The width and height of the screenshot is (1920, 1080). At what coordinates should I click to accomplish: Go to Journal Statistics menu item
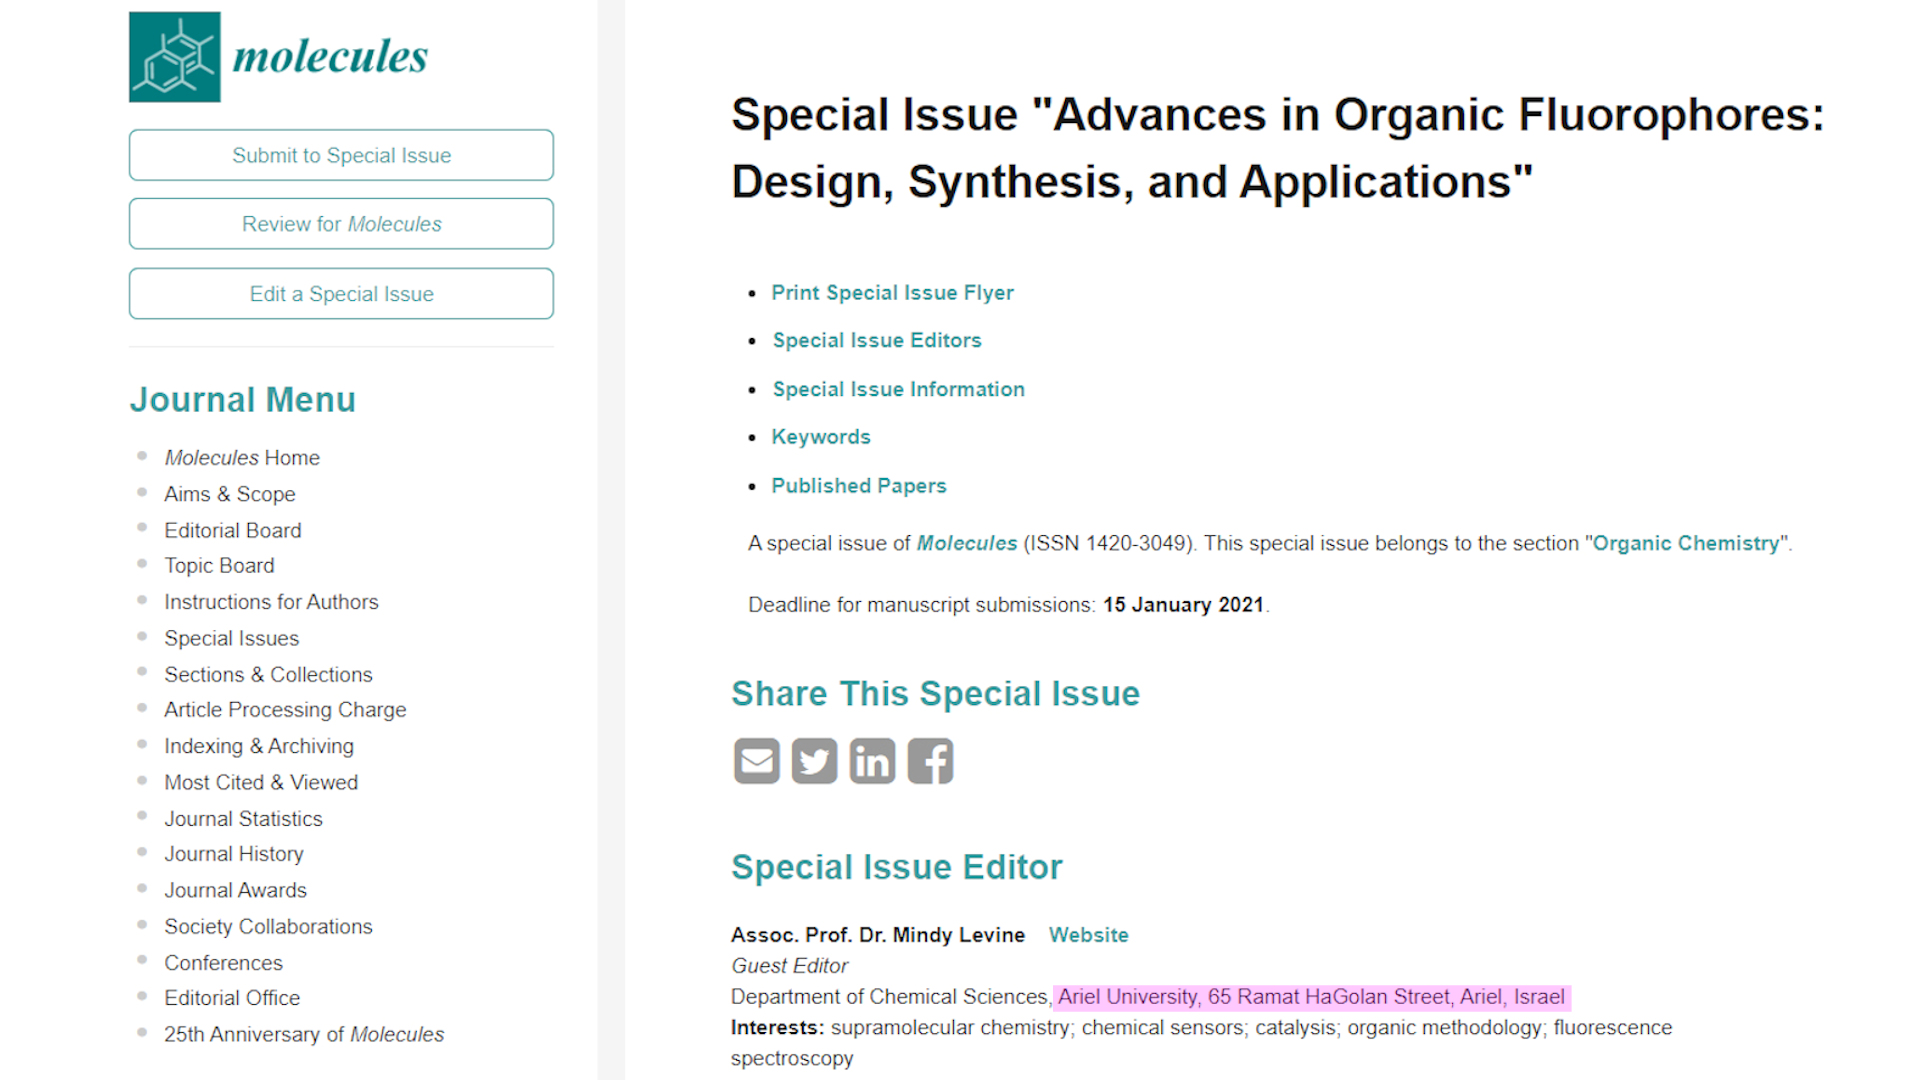243,819
